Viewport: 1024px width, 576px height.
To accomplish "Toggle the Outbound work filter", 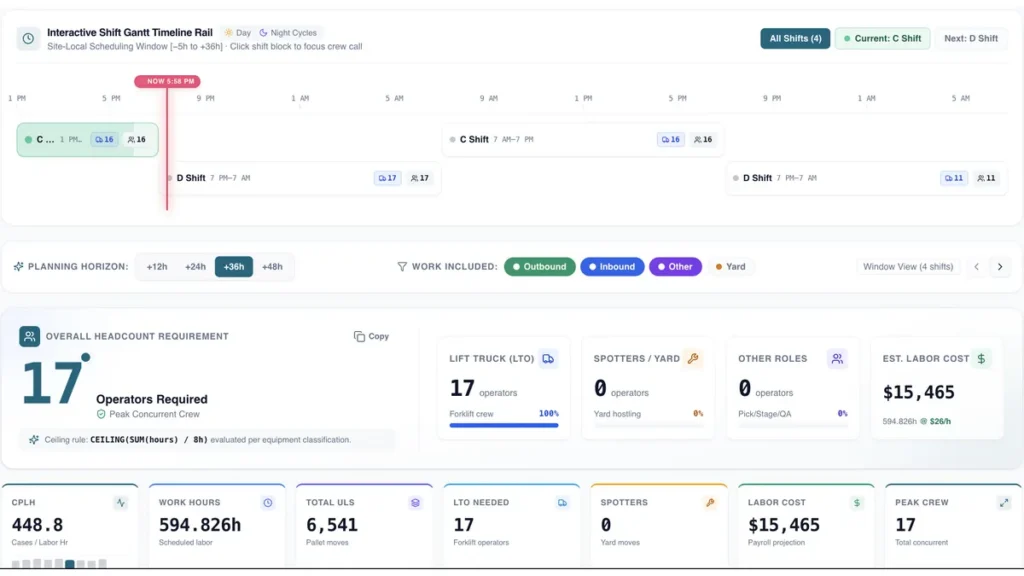I will pos(539,266).
